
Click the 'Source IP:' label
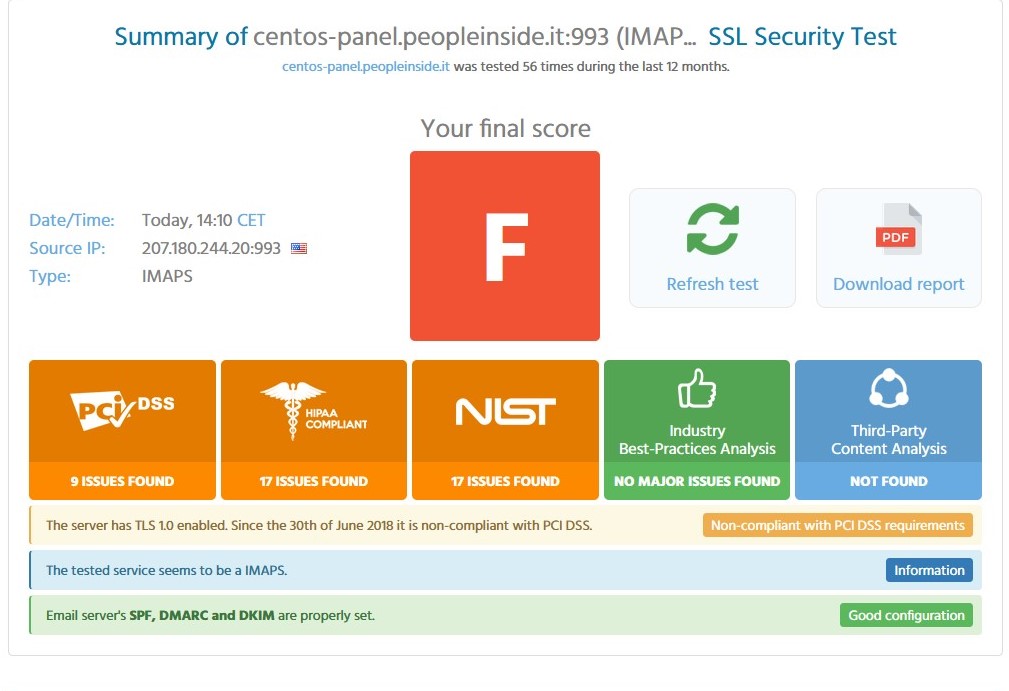(67, 248)
